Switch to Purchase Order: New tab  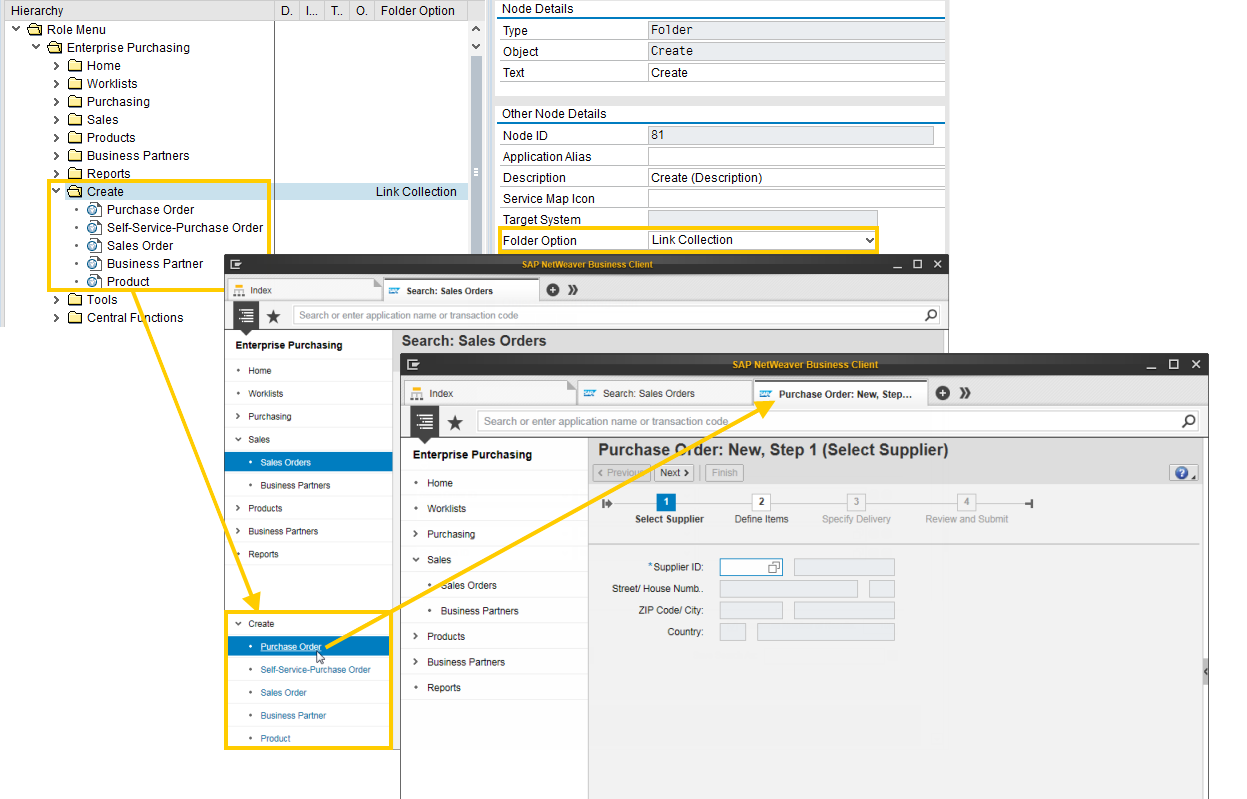click(843, 394)
